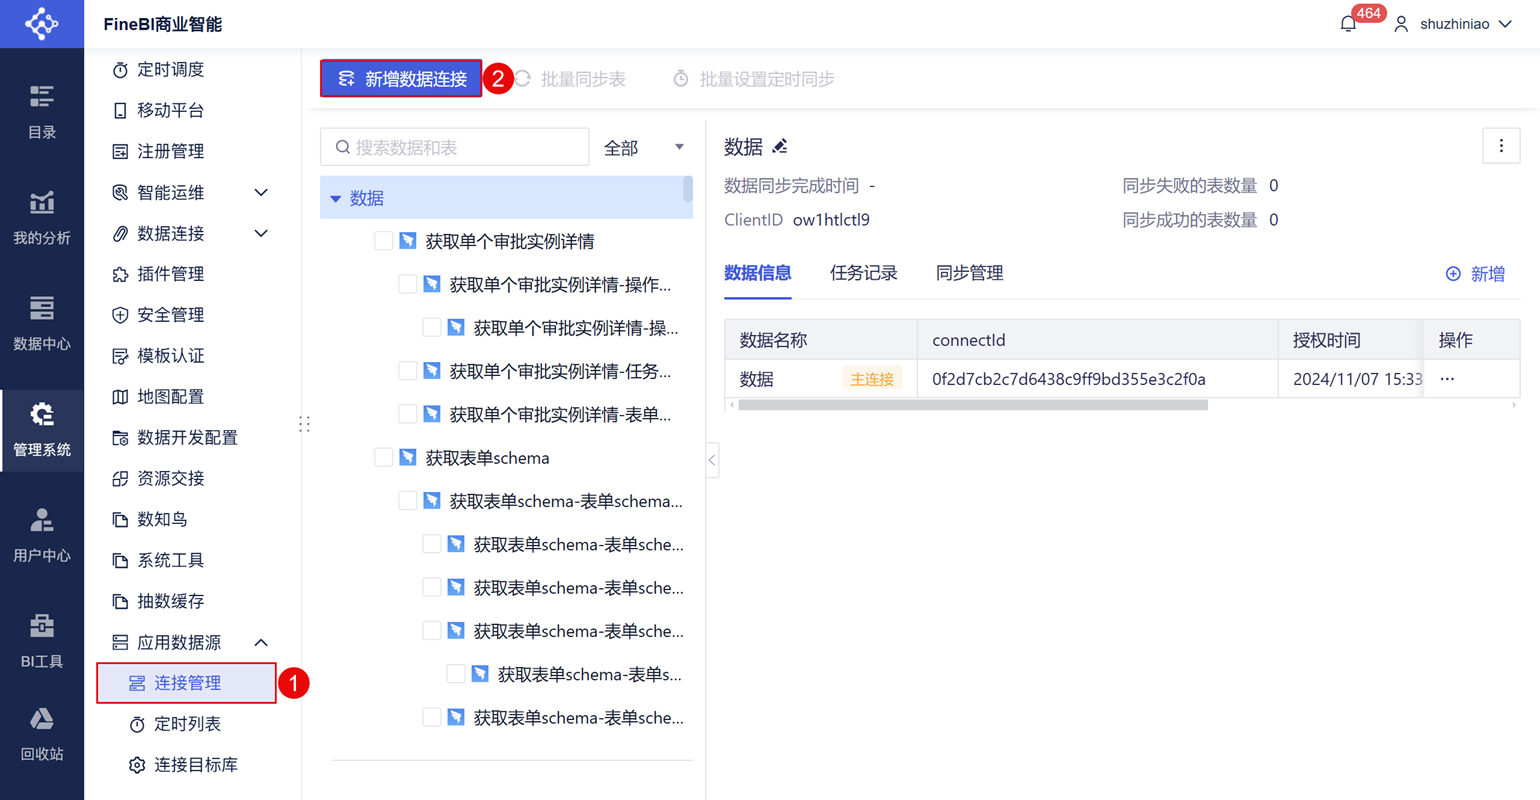This screenshot has height=800, width=1540.
Task: Open 用户中心 from the left rail
Action: [42, 536]
